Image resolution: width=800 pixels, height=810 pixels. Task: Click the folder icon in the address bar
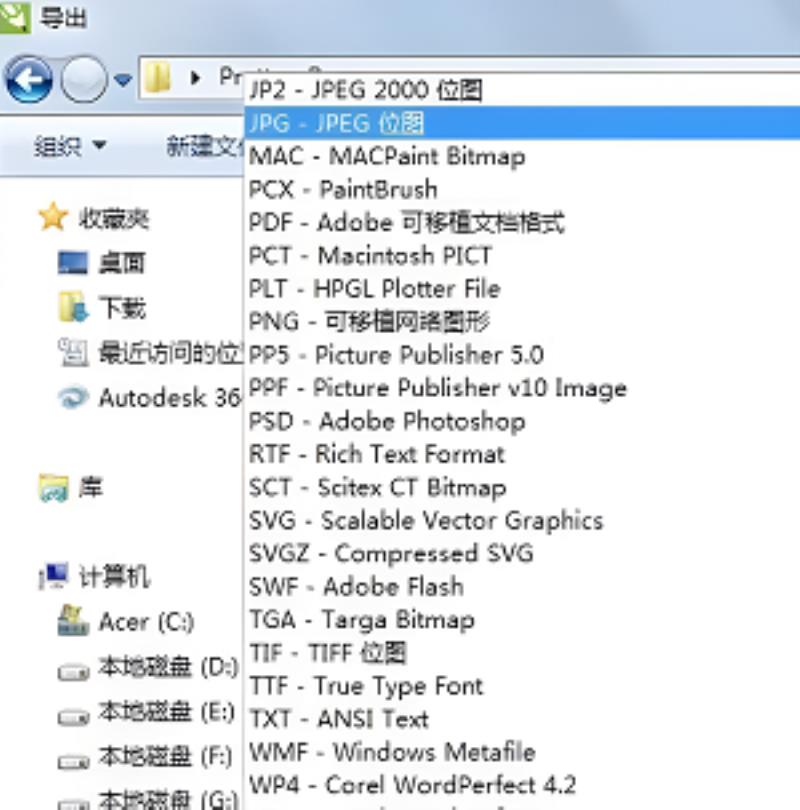click(x=158, y=77)
